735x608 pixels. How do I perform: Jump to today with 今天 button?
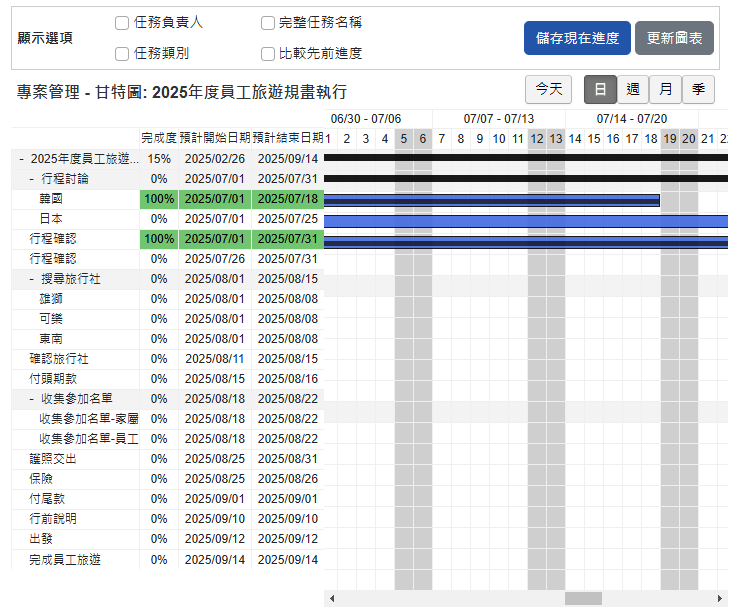click(x=548, y=89)
